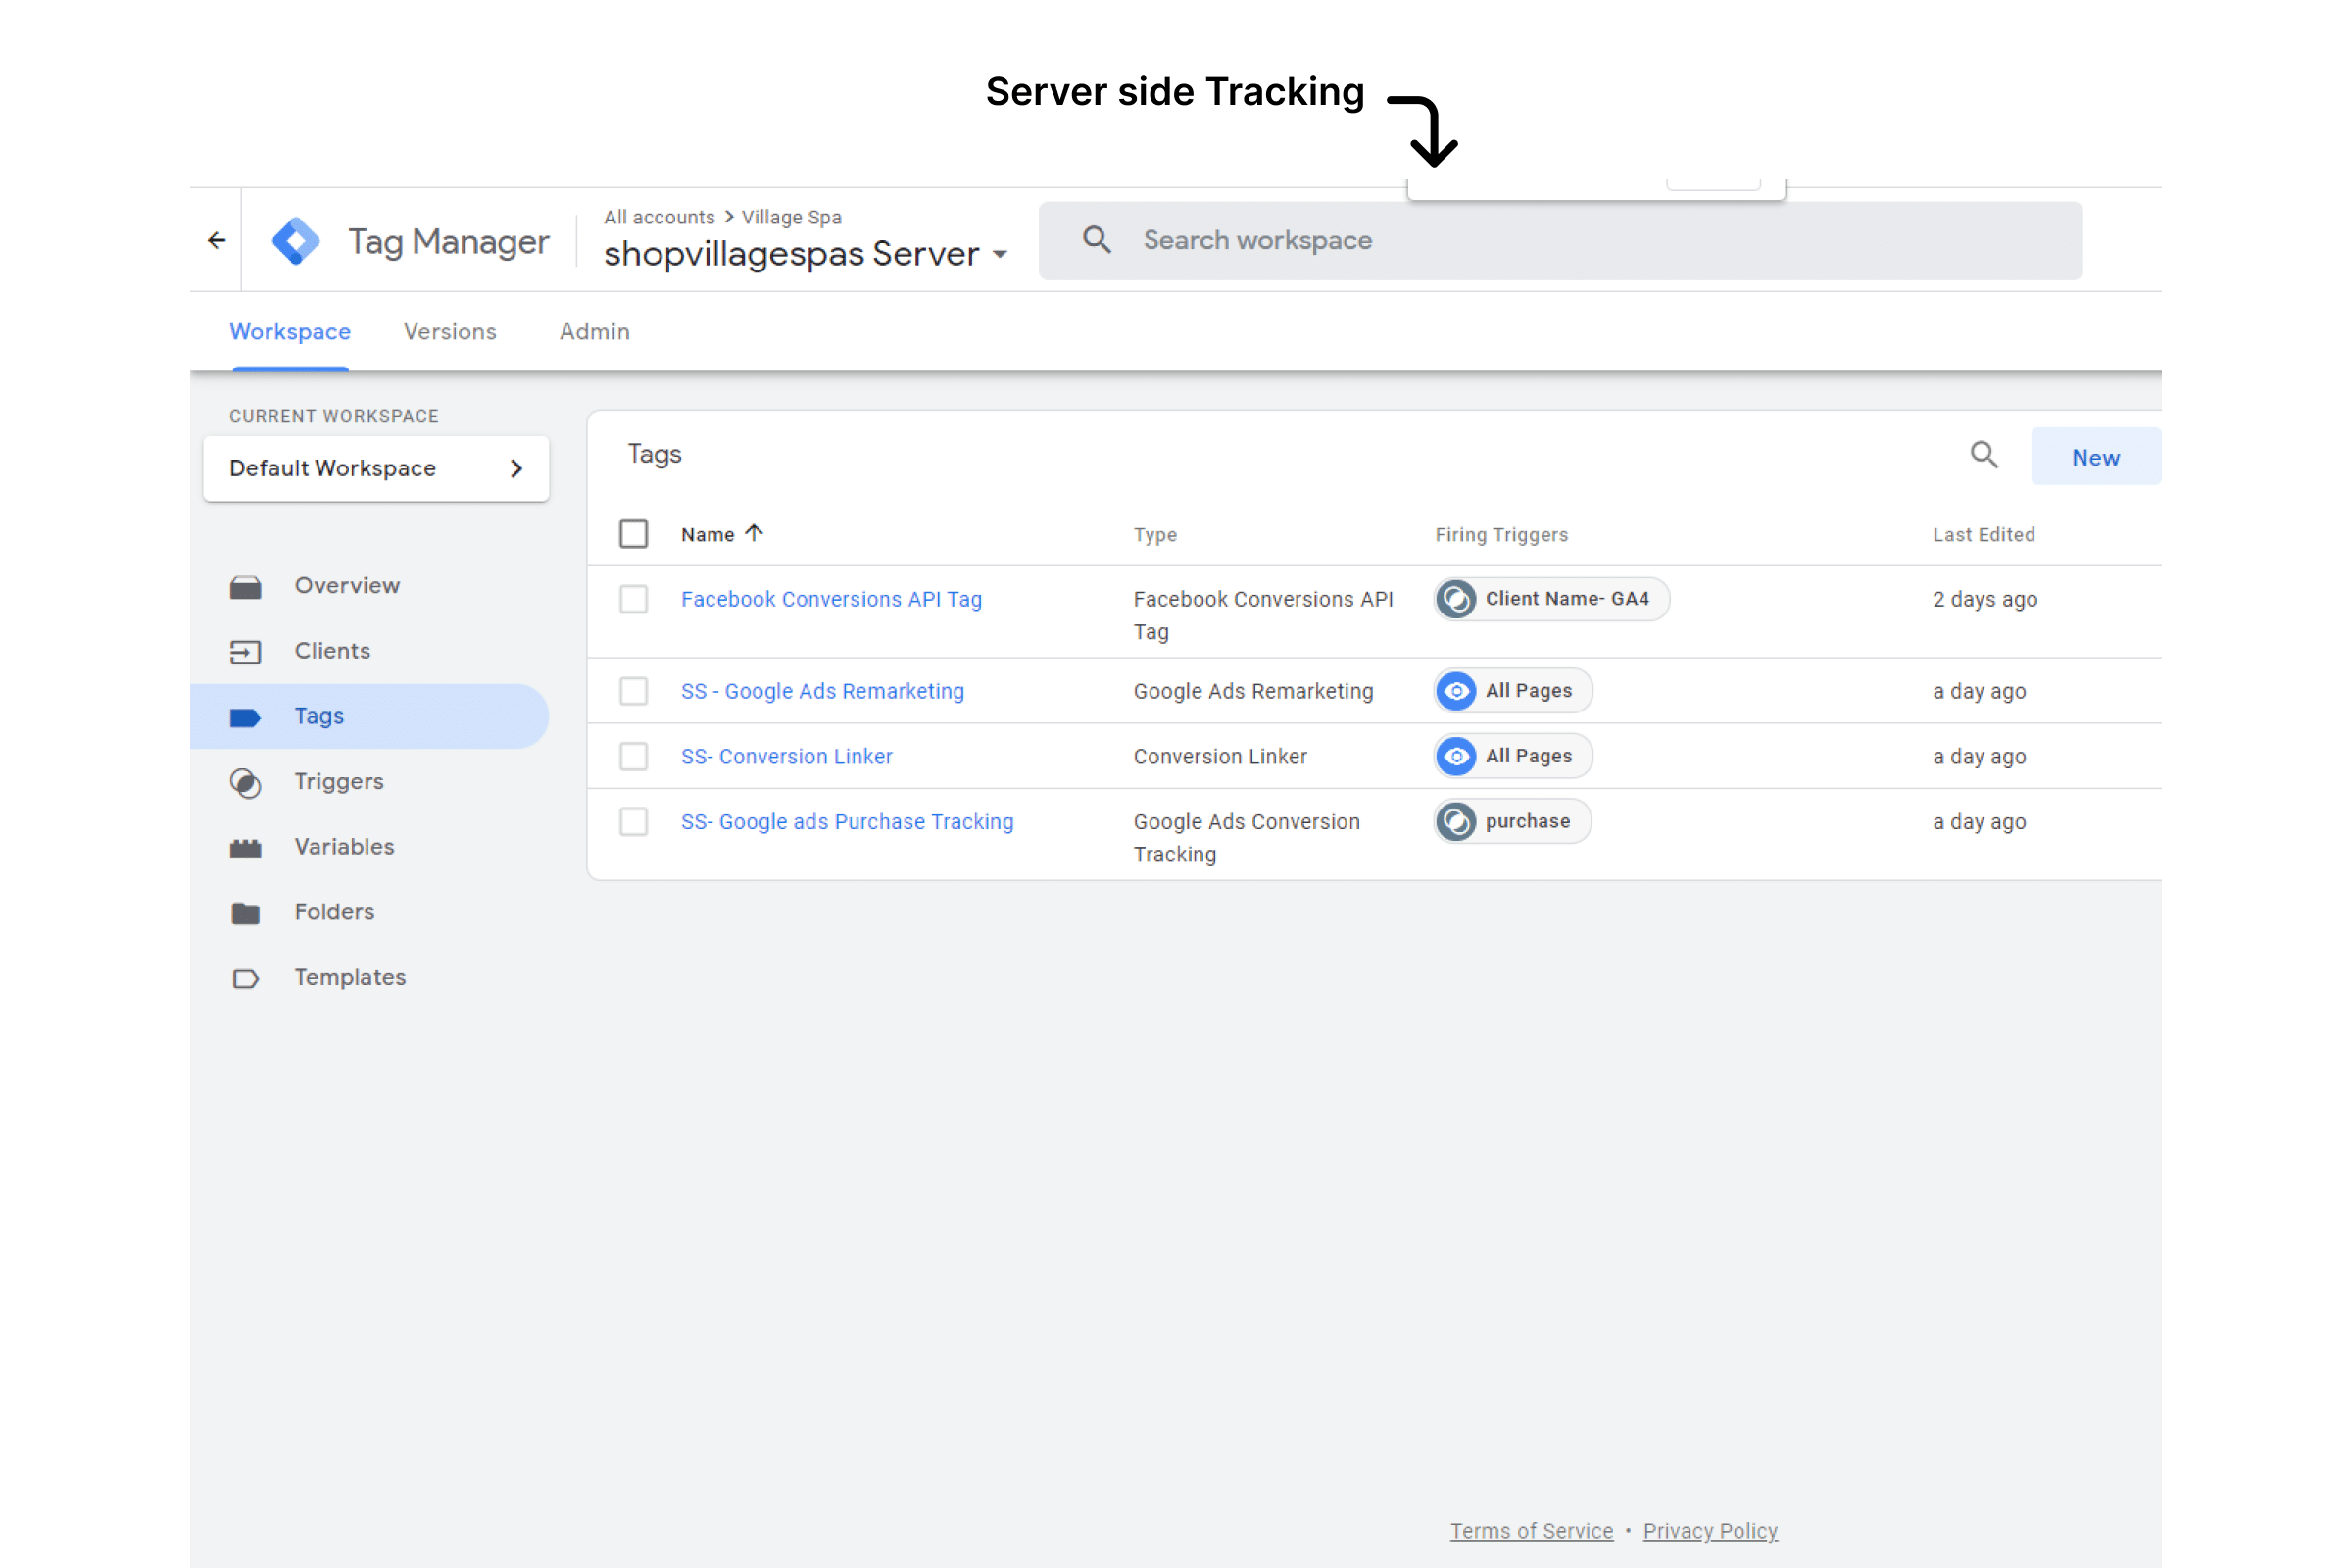Click the Search workspace input field
Viewport: 2352px width, 1568px height.
coord(1560,241)
